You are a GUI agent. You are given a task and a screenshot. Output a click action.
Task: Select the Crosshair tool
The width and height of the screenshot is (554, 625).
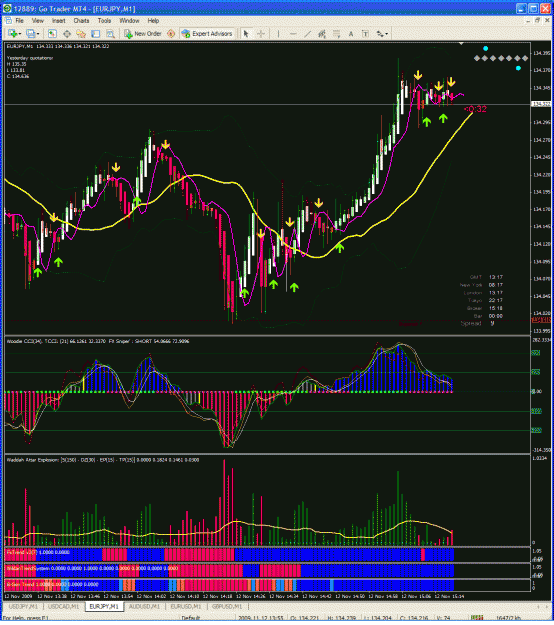(261, 34)
